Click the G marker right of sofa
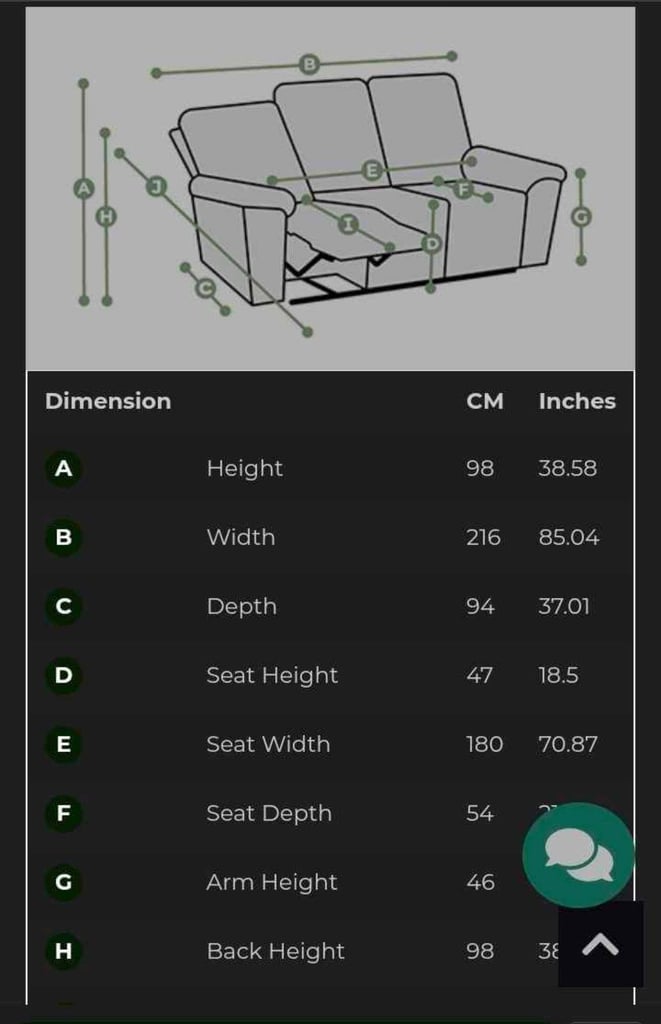Screen dimensions: 661x1024 (x=581, y=216)
